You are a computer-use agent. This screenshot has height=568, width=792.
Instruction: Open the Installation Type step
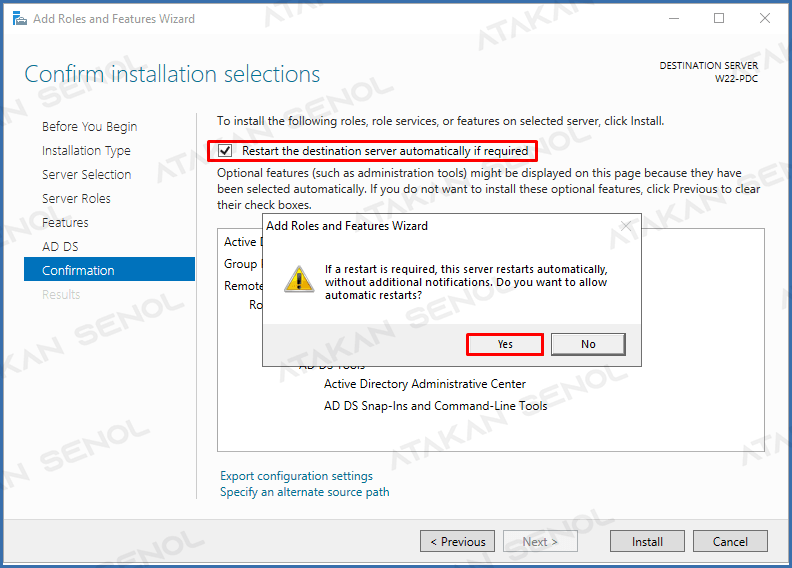click(x=86, y=150)
